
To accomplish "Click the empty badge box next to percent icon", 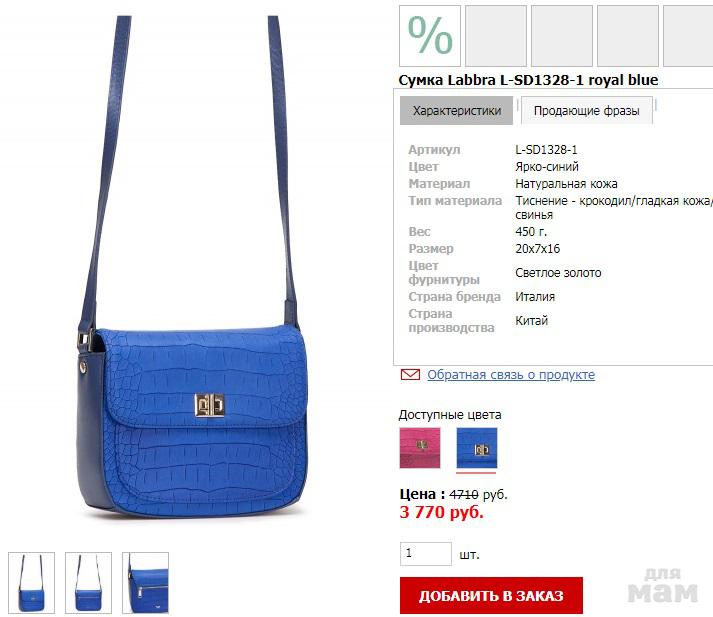I will 496,36.
